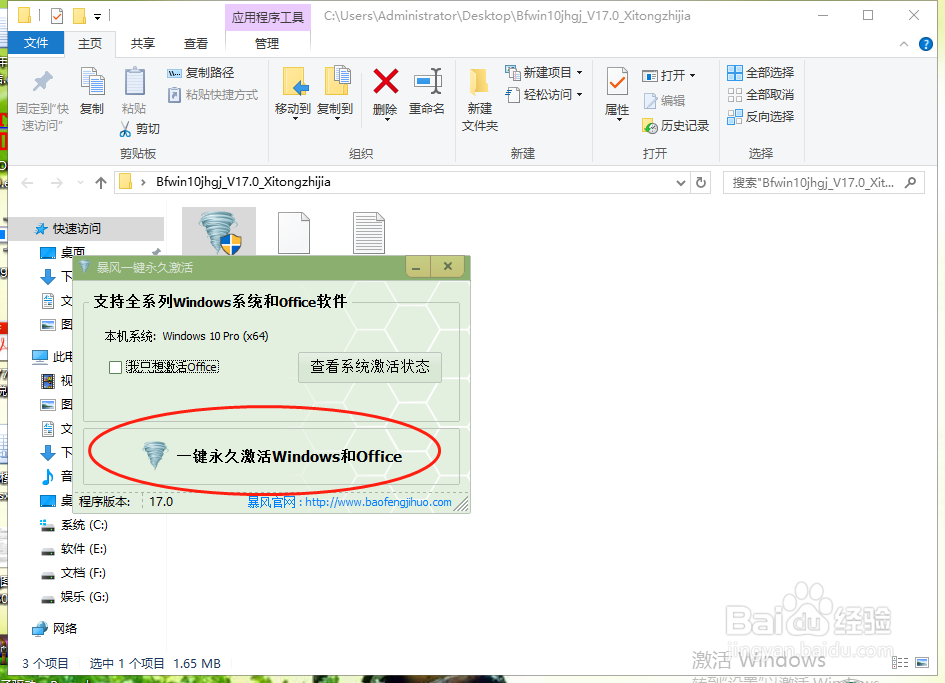The height and width of the screenshot is (683, 945).
Task: Open the recent locations dropdown arrow
Action: point(80,183)
